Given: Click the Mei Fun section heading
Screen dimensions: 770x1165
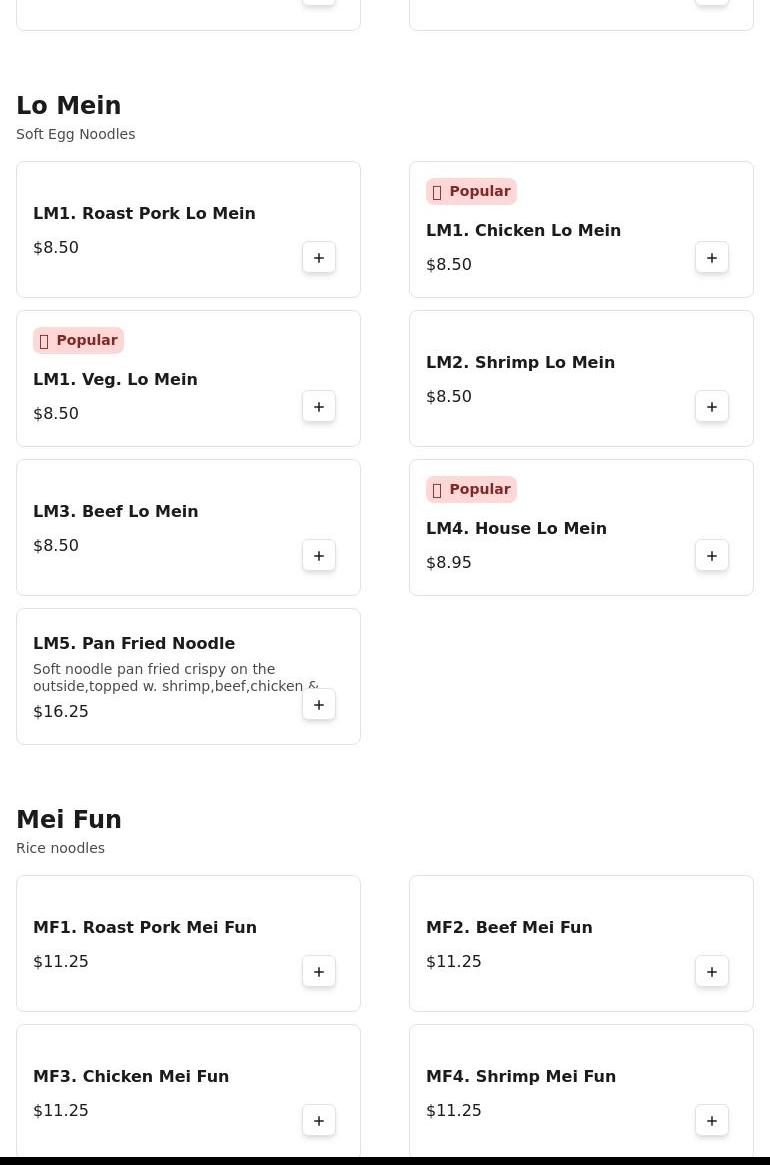Looking at the screenshot, I should click(x=69, y=820).
